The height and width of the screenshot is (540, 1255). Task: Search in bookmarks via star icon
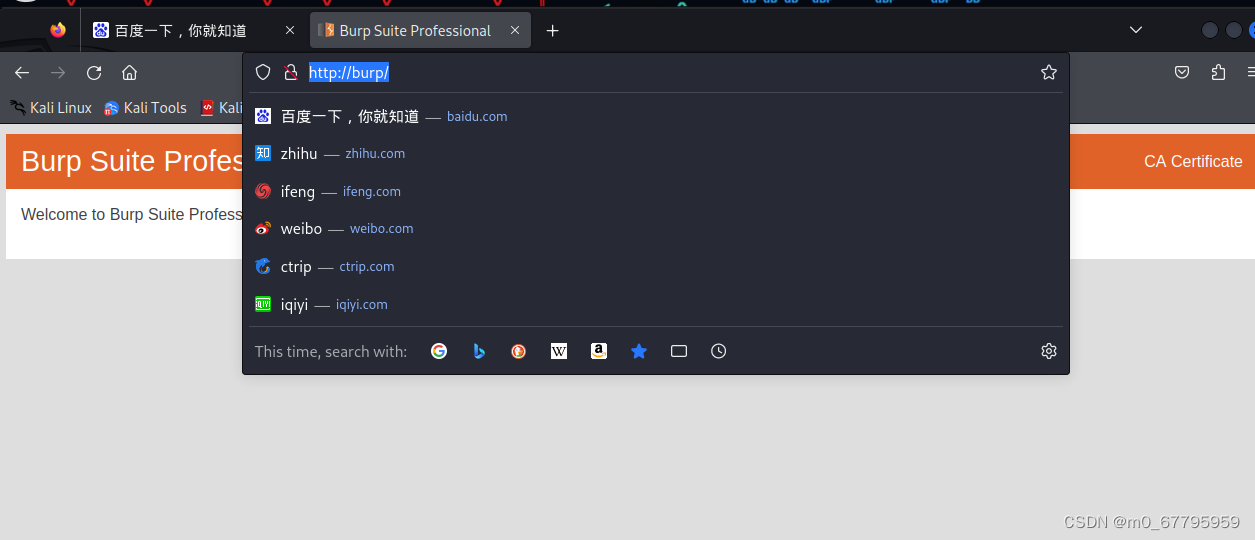click(x=639, y=351)
